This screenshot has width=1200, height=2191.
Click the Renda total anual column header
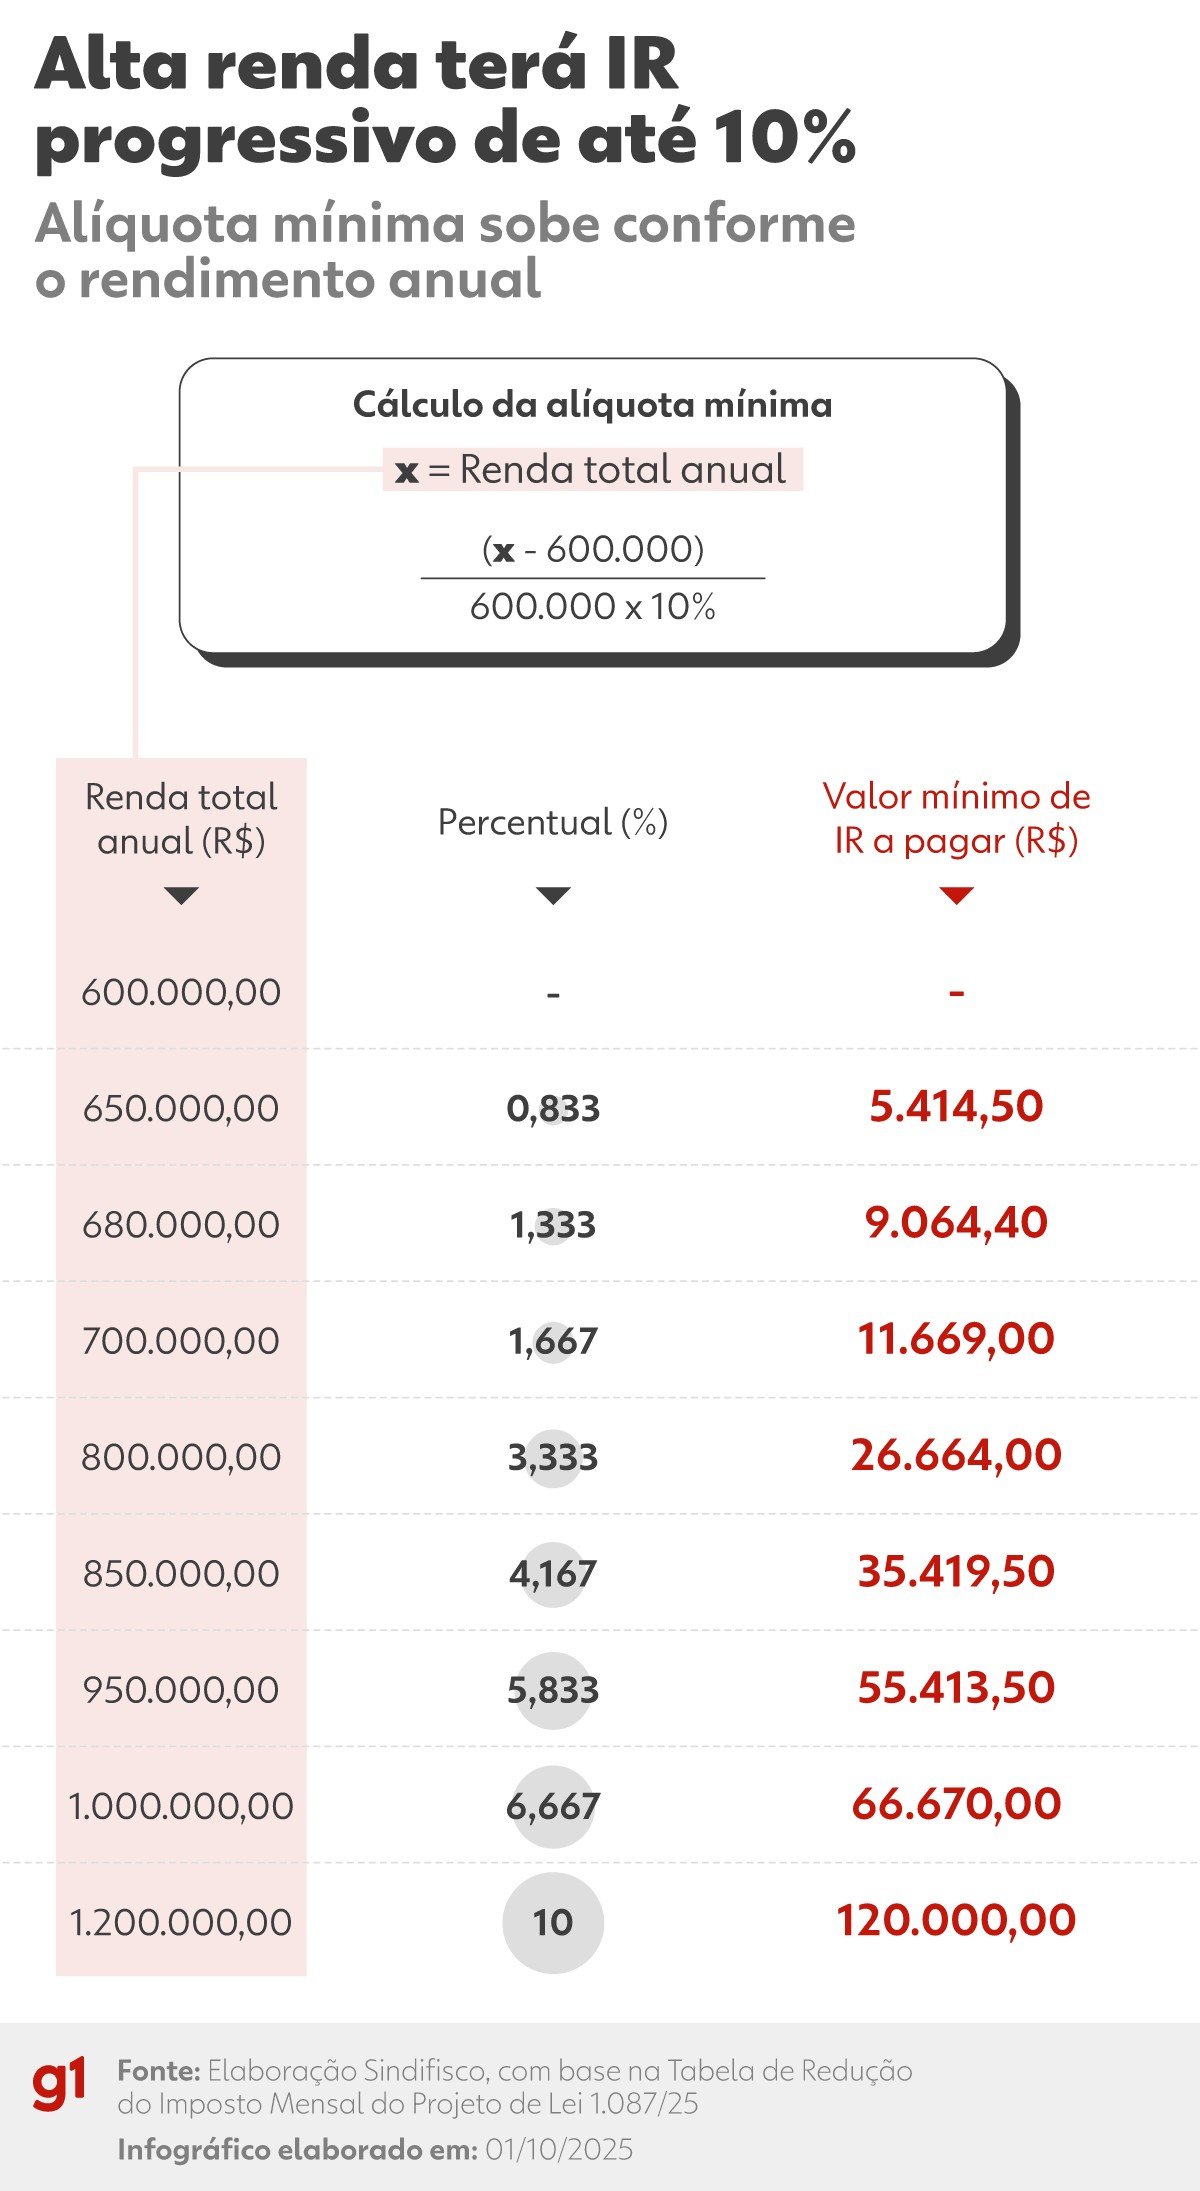click(181, 819)
